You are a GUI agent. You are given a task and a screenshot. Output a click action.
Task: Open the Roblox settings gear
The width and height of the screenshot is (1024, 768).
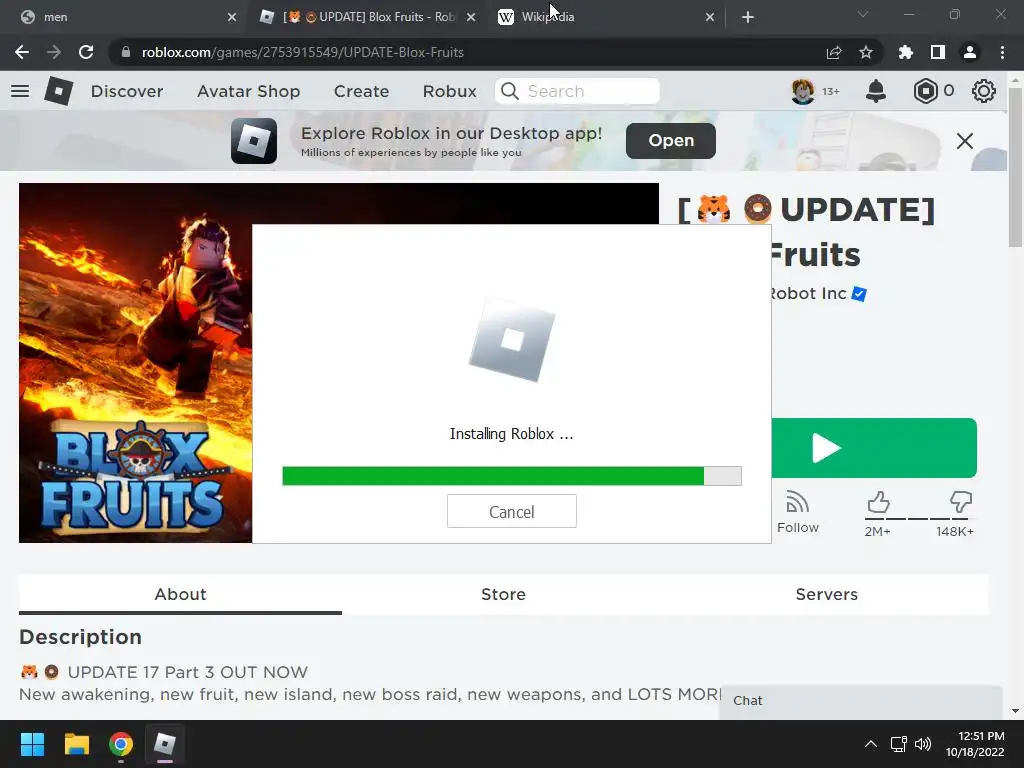point(984,91)
